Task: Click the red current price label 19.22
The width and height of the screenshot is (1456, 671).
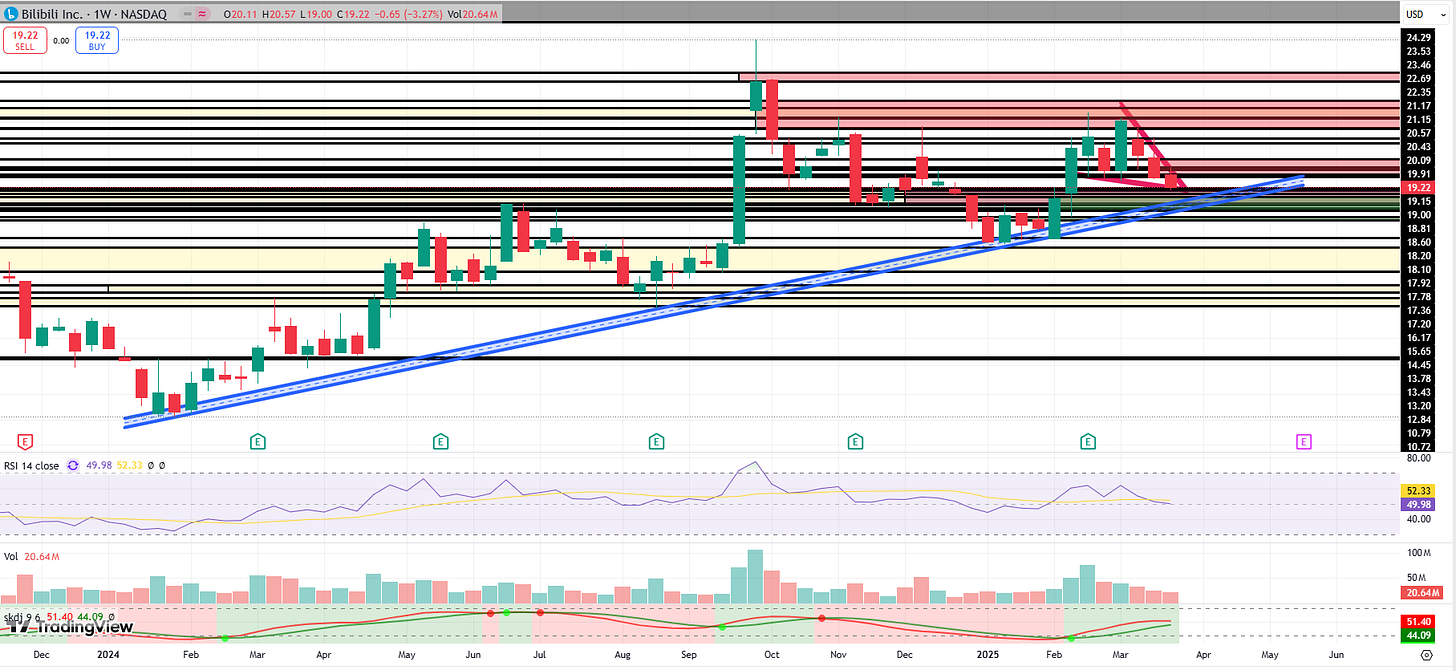Action: [1417, 187]
